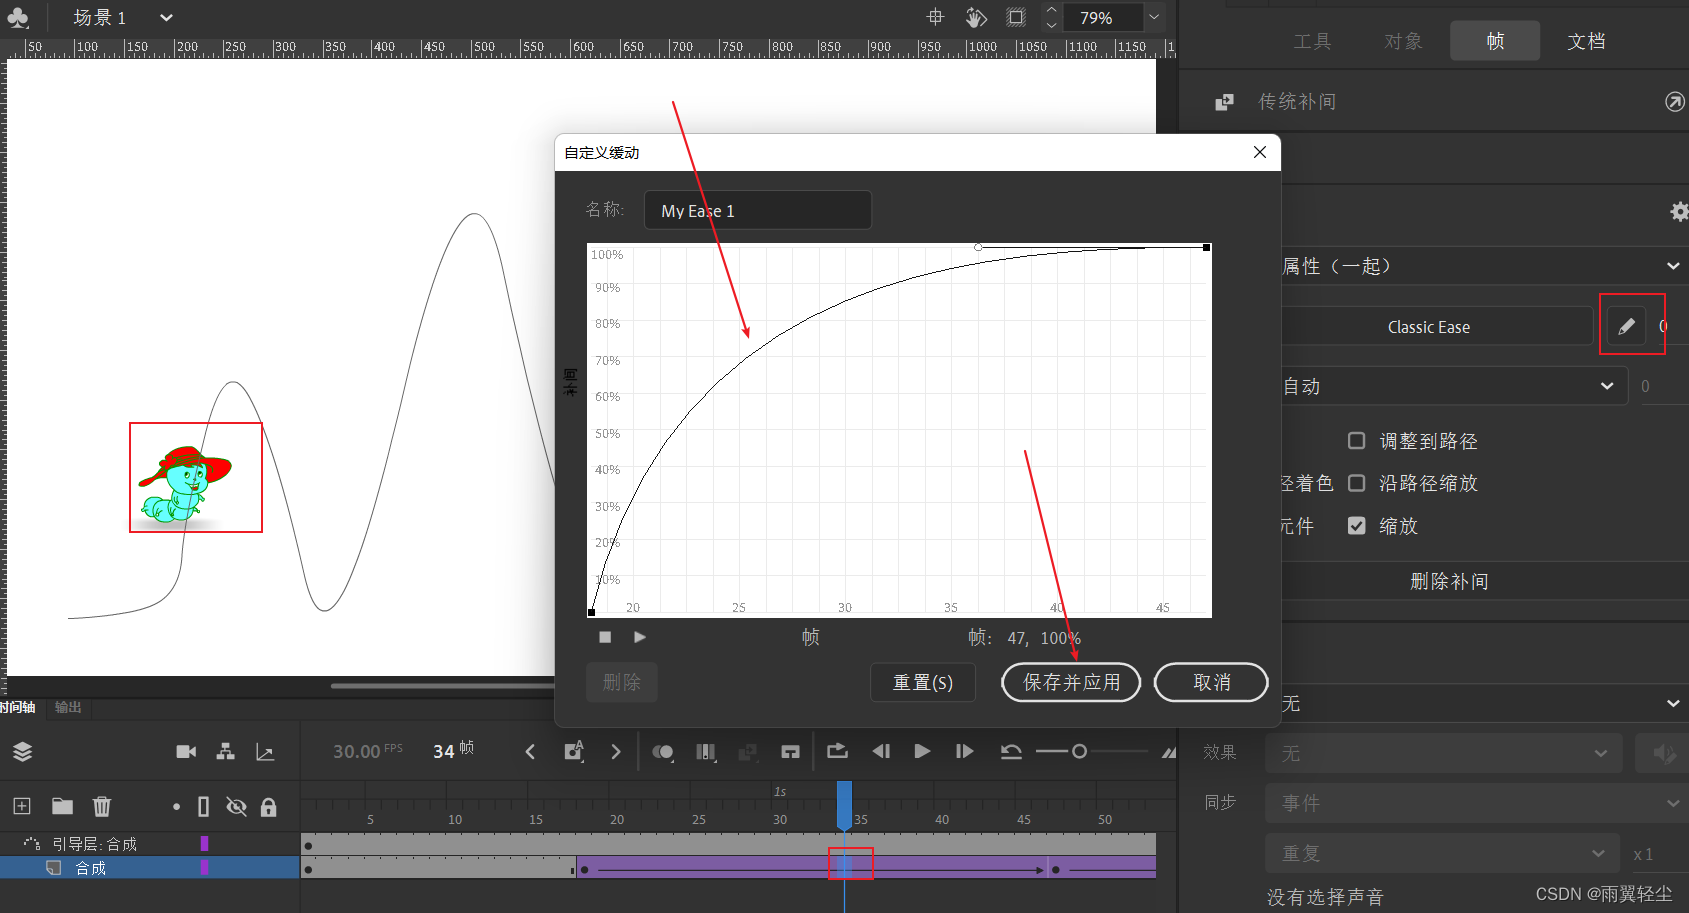Switch to the 文档 tab
This screenshot has width=1689, height=913.
coord(1586,41)
